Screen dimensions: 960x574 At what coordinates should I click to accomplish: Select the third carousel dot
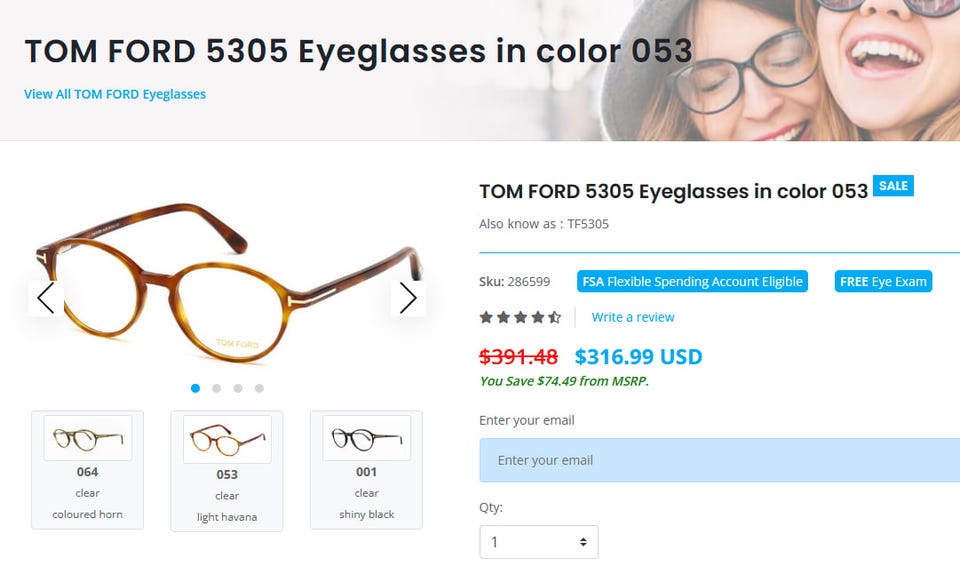pyautogui.click(x=238, y=388)
